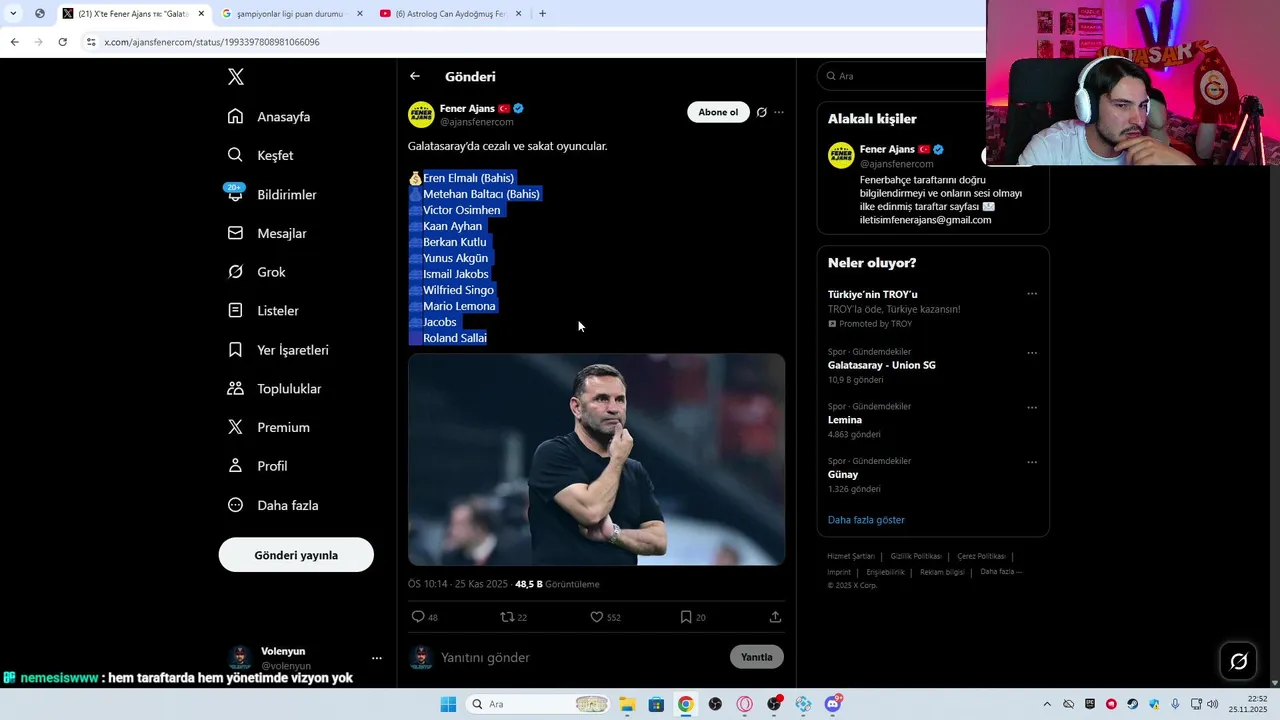Open the X logo home icon
Screen dimensions: 1280x720
point(236,77)
